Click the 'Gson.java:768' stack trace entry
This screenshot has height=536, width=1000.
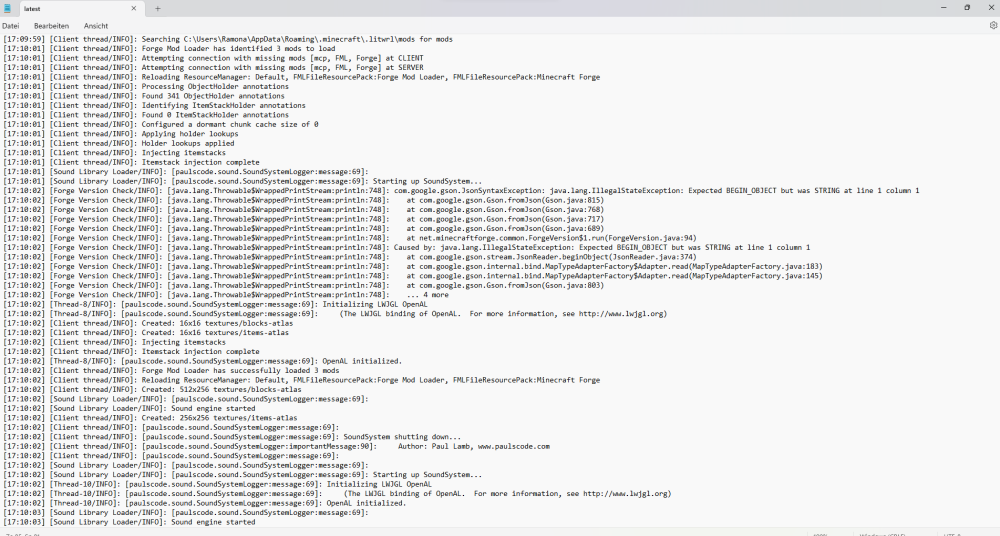click(x=304, y=209)
